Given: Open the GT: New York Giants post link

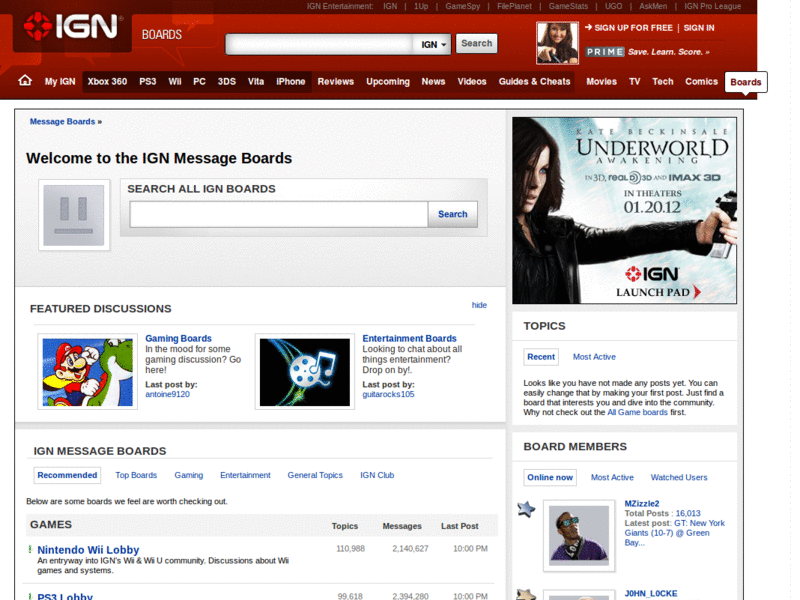Looking at the screenshot, I should point(674,533).
